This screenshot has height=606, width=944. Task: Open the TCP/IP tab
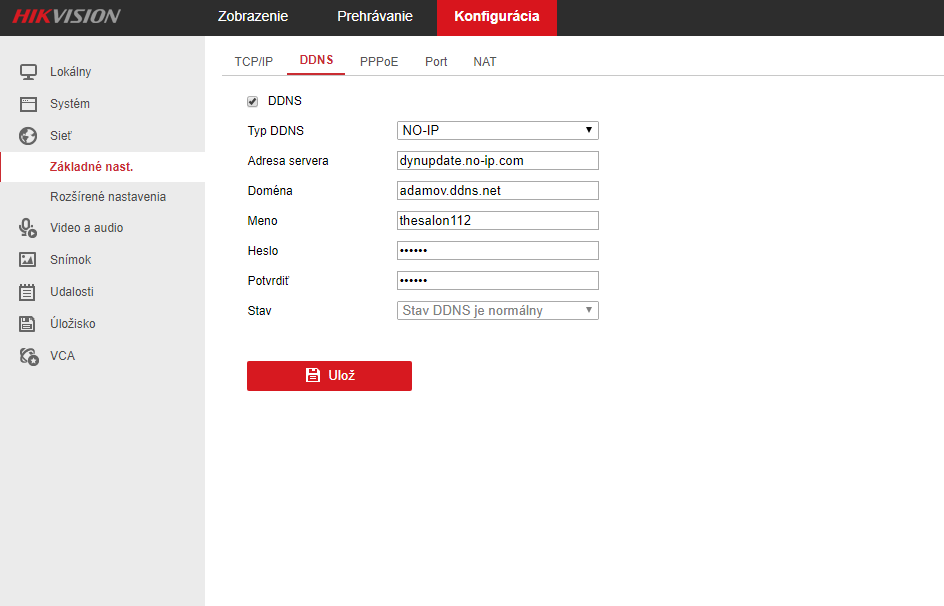(x=253, y=62)
